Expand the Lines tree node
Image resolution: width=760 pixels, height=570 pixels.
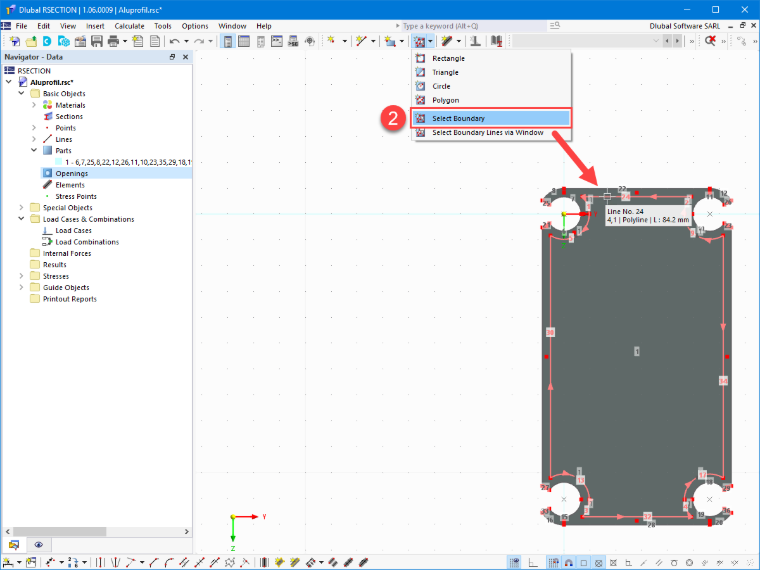click(x=34, y=139)
